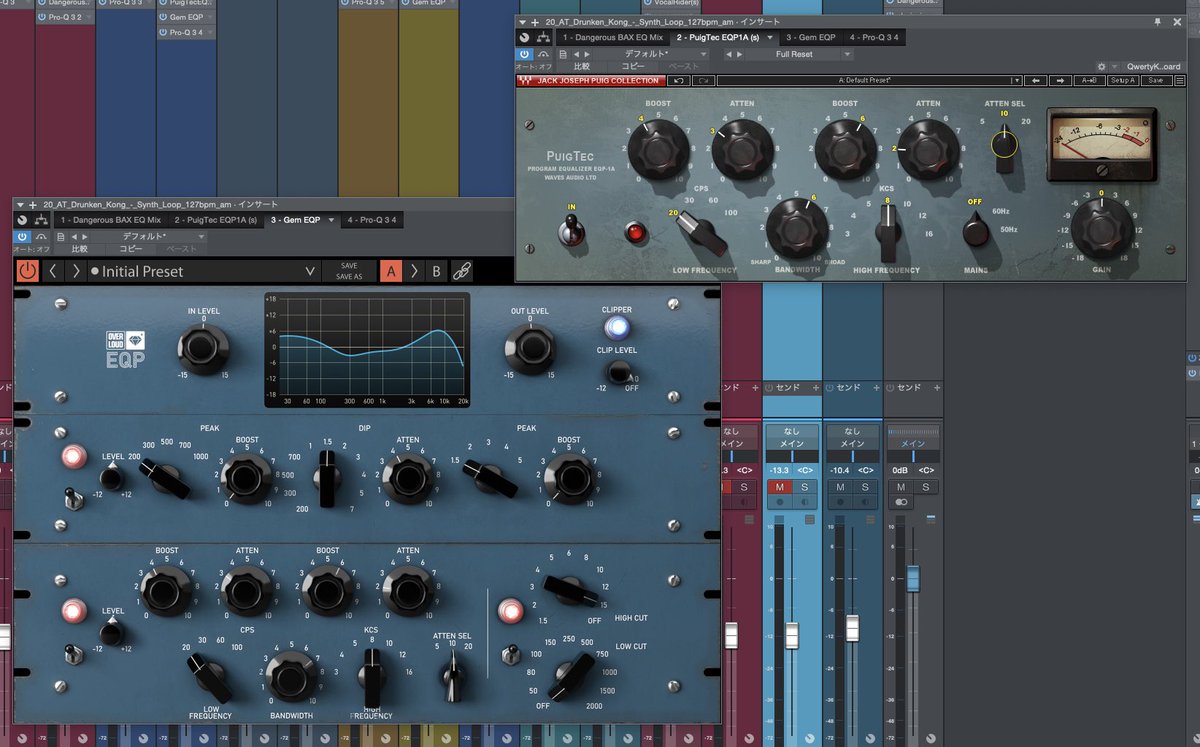Viewport: 1200px width, 747px height.
Task: Click bypass power icon in Gem EQP window
Action: [x=22, y=236]
